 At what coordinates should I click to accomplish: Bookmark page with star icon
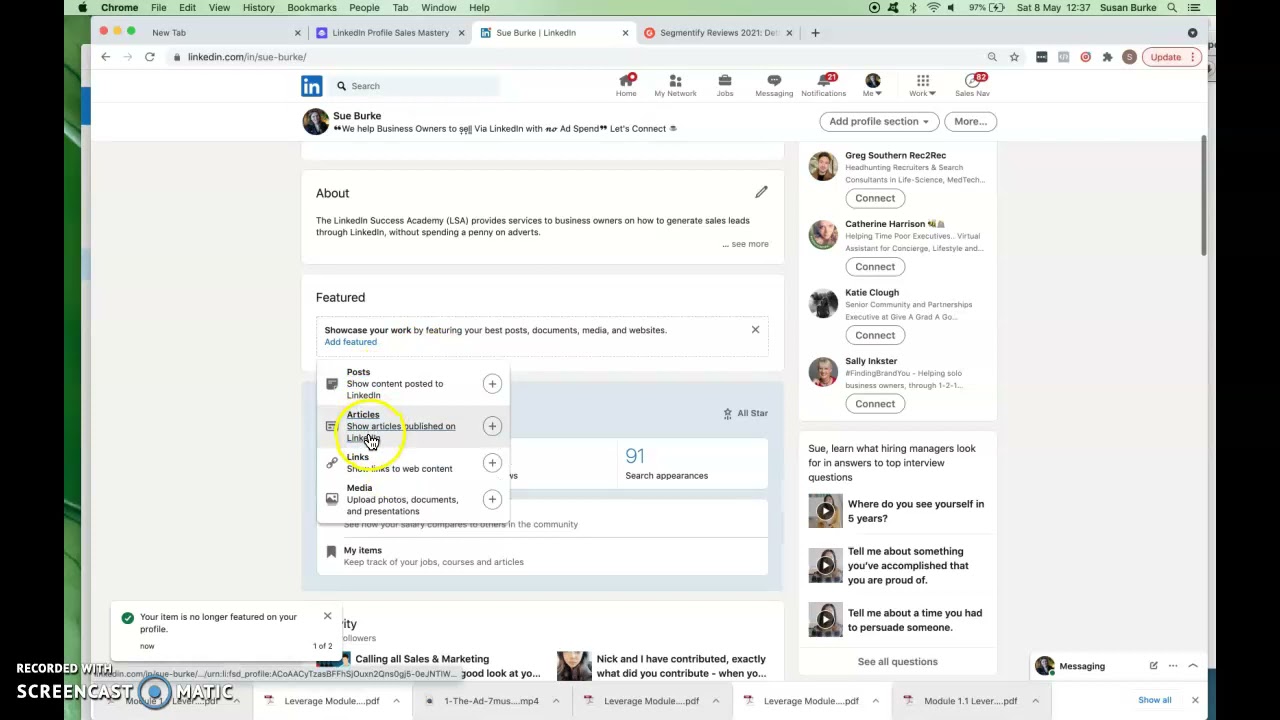[x=1014, y=57]
